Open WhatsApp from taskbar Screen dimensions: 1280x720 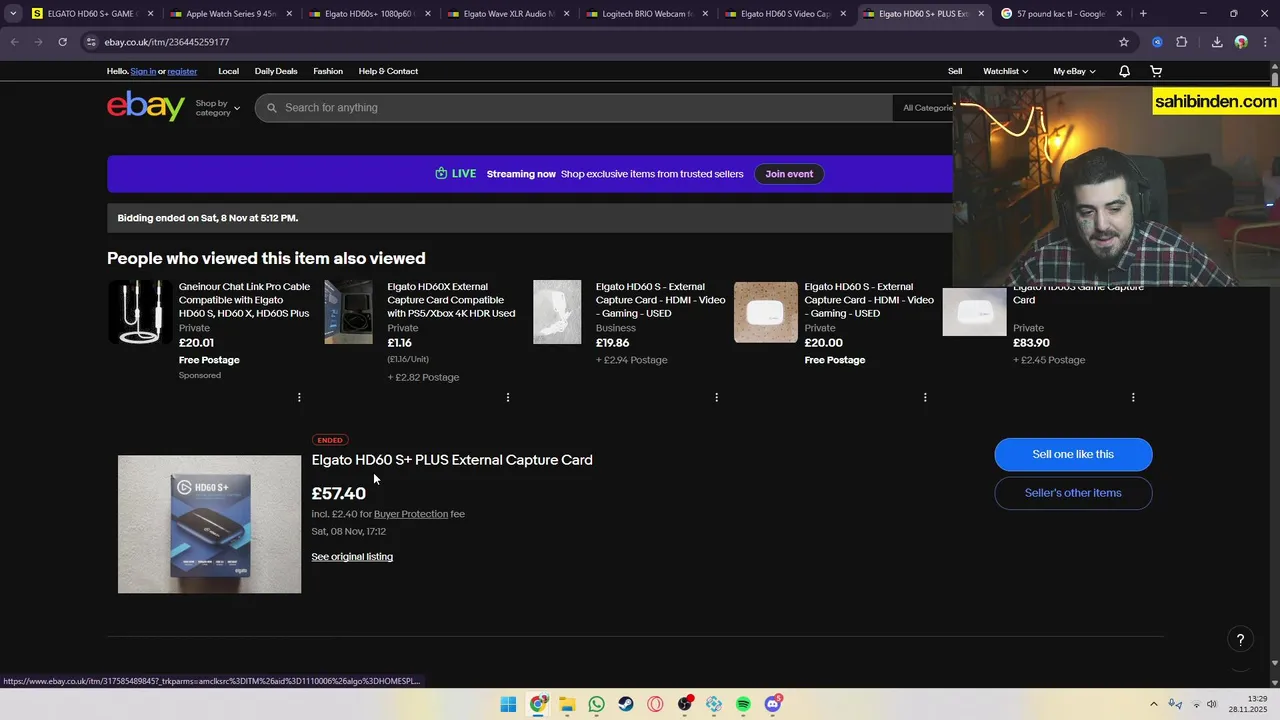[596, 705]
